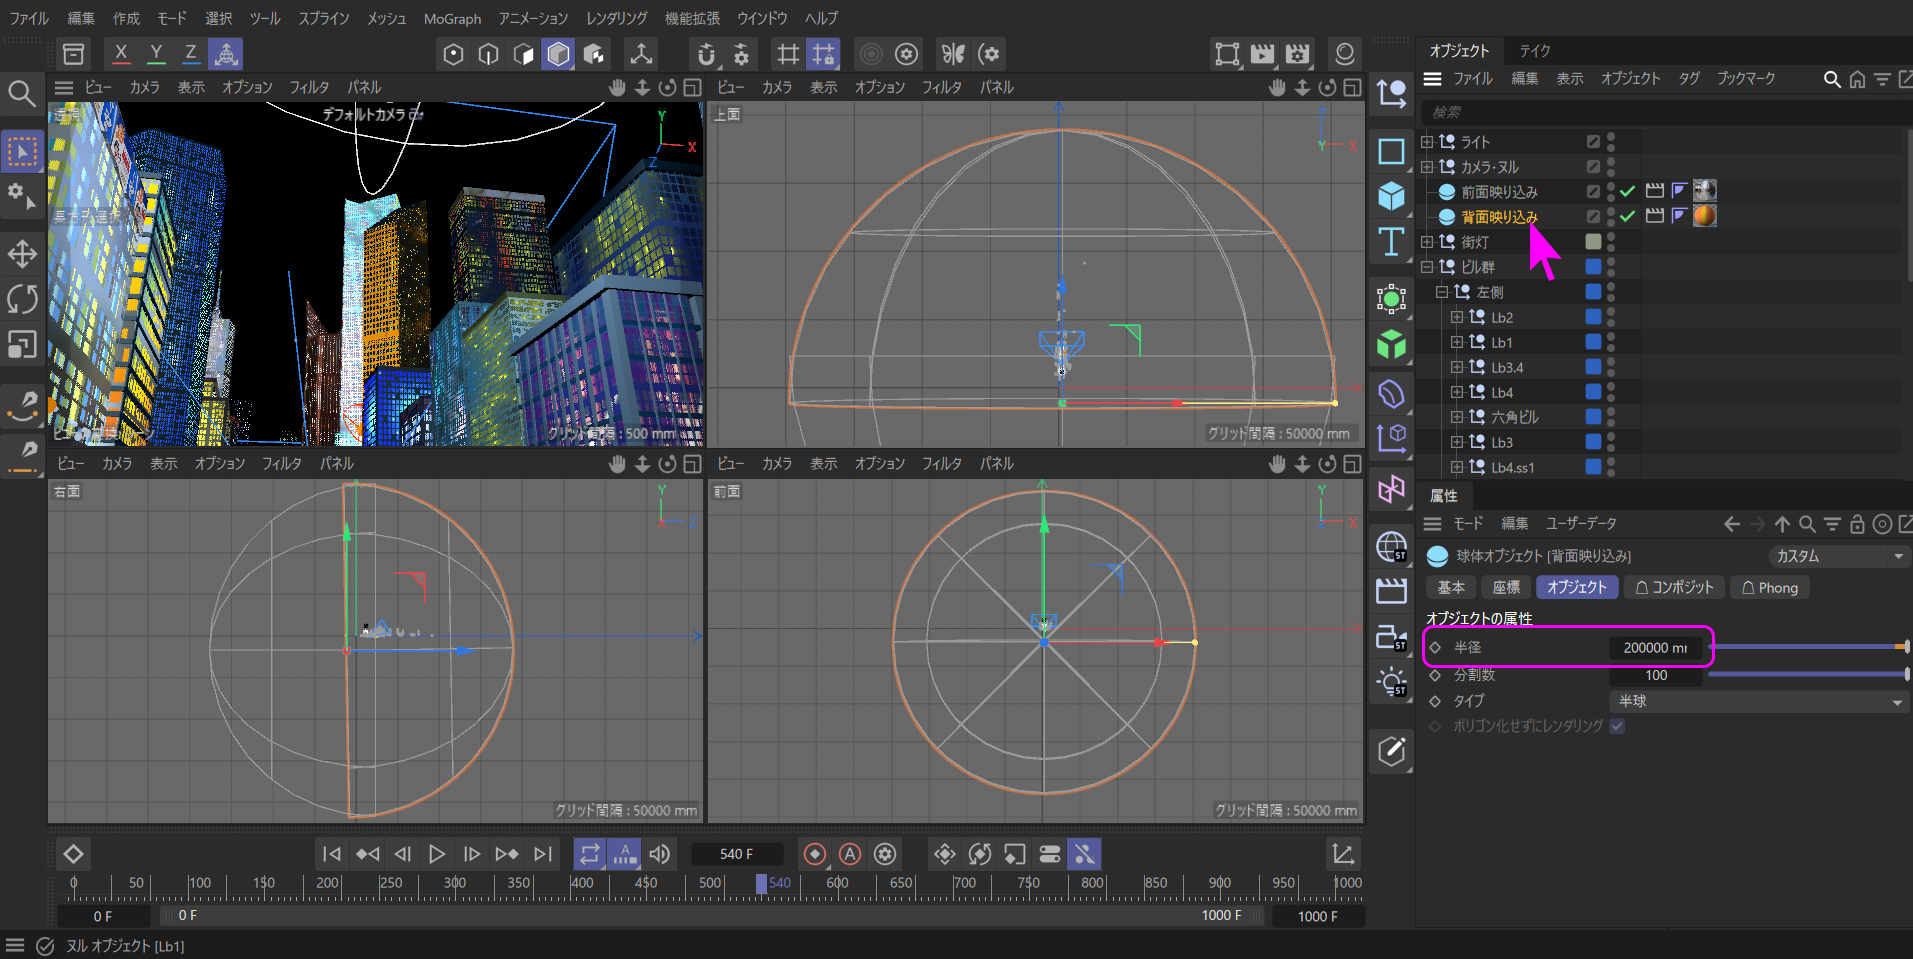Click the 座標 attribute tab button

coord(1506,588)
